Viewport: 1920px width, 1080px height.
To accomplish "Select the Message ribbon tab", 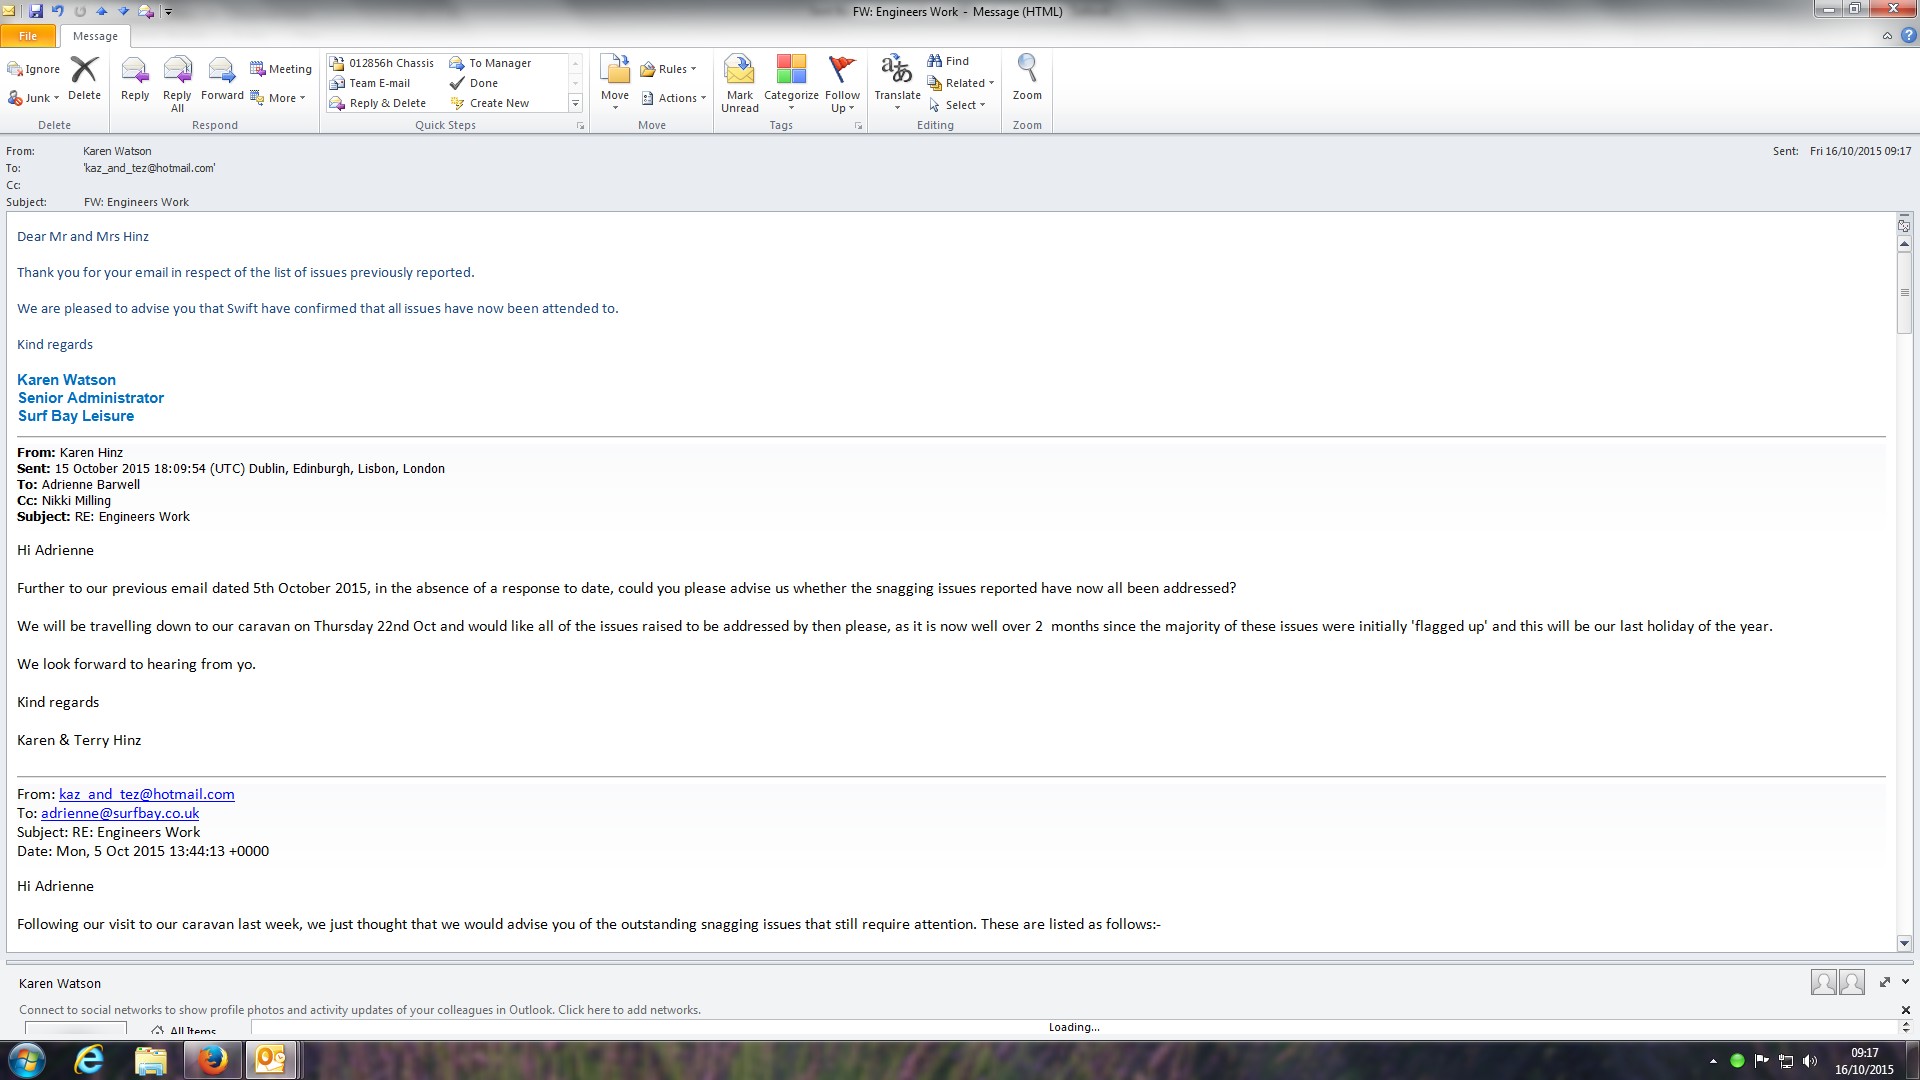I will click(95, 36).
